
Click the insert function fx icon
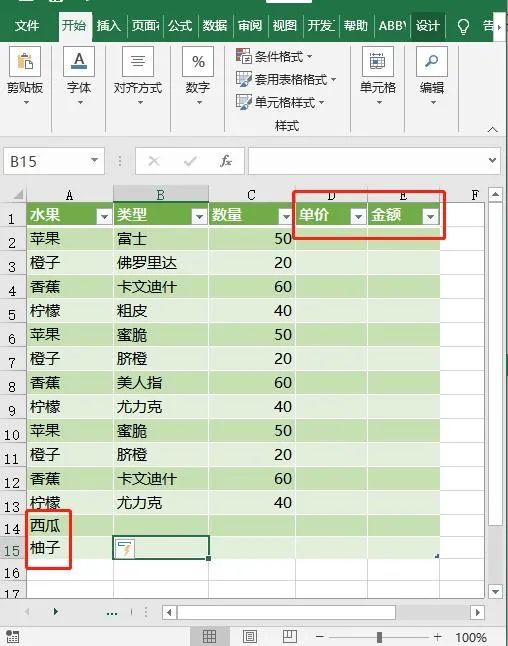click(226, 161)
